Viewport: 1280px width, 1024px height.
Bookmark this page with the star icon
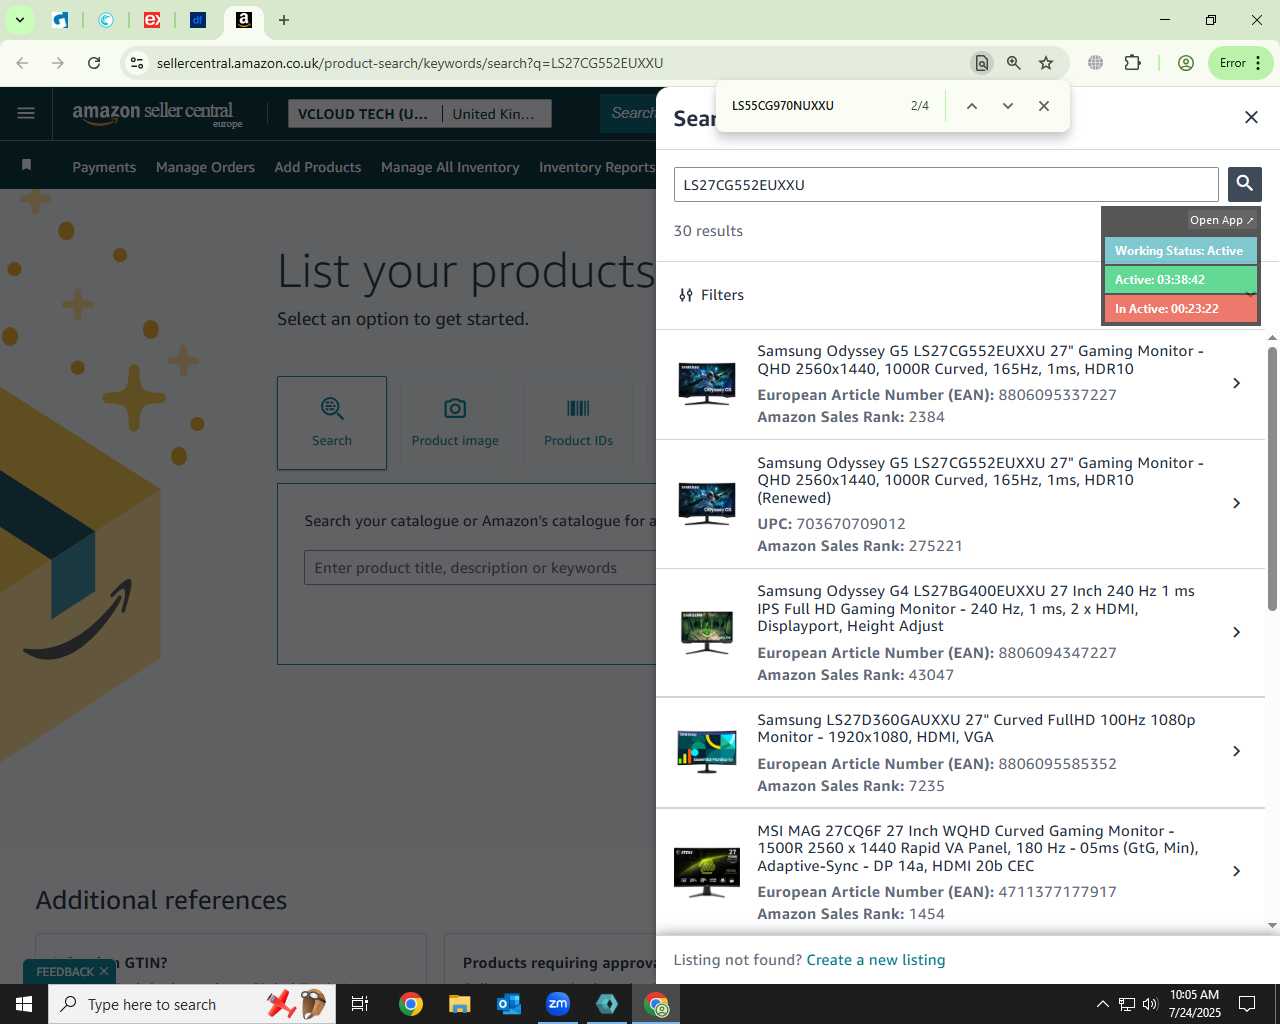tap(1046, 63)
